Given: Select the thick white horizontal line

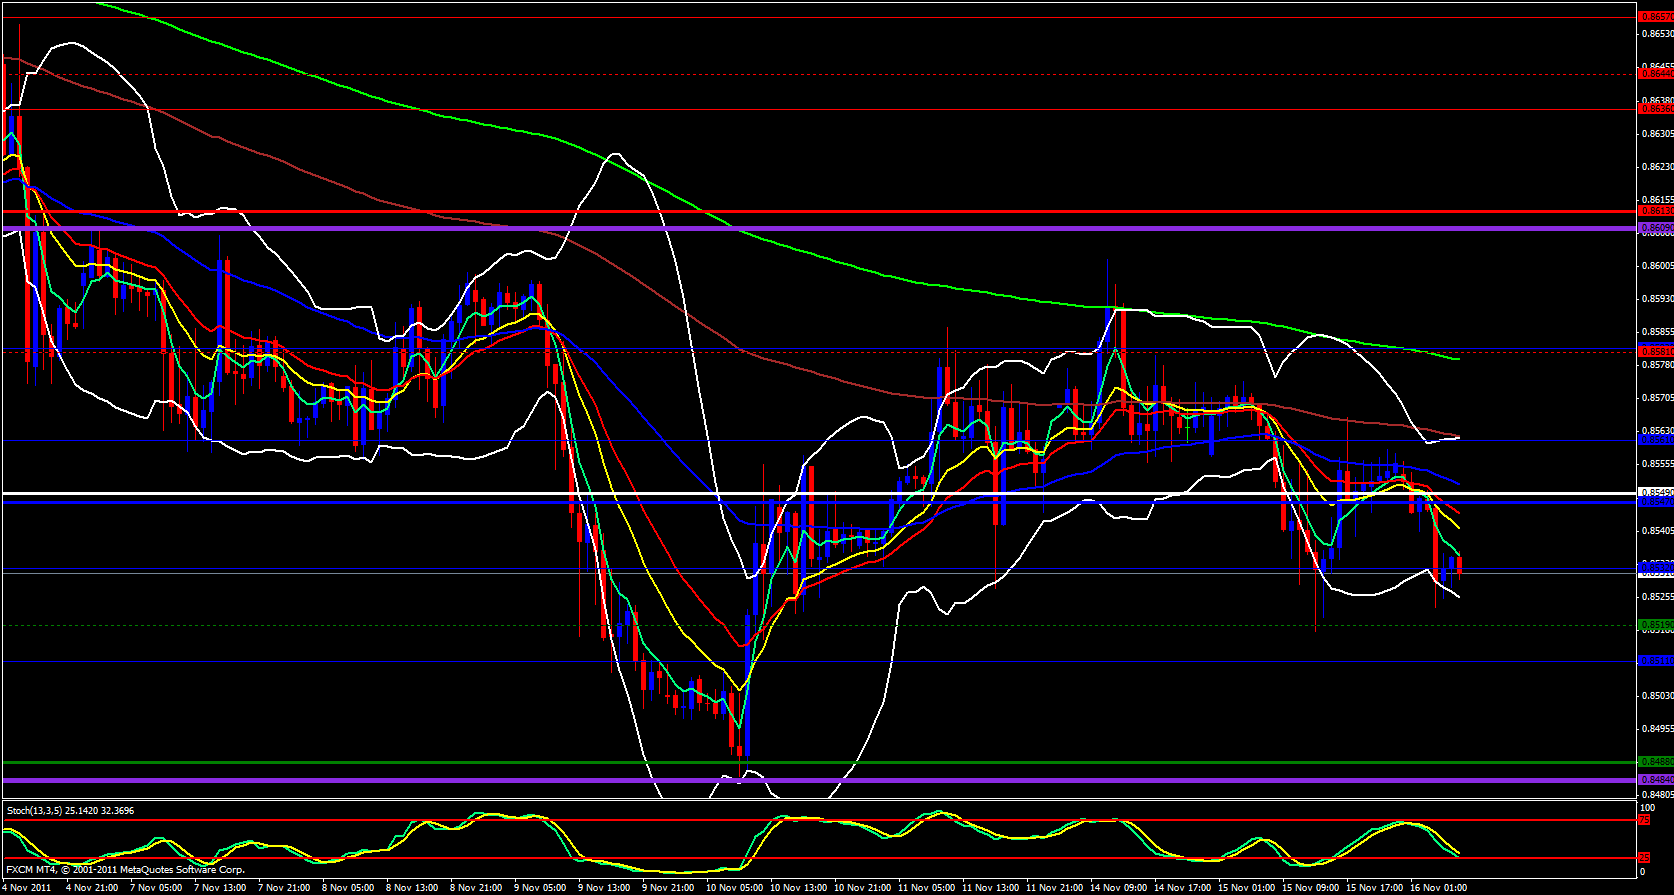Looking at the screenshot, I should pyautogui.click(x=800, y=493).
